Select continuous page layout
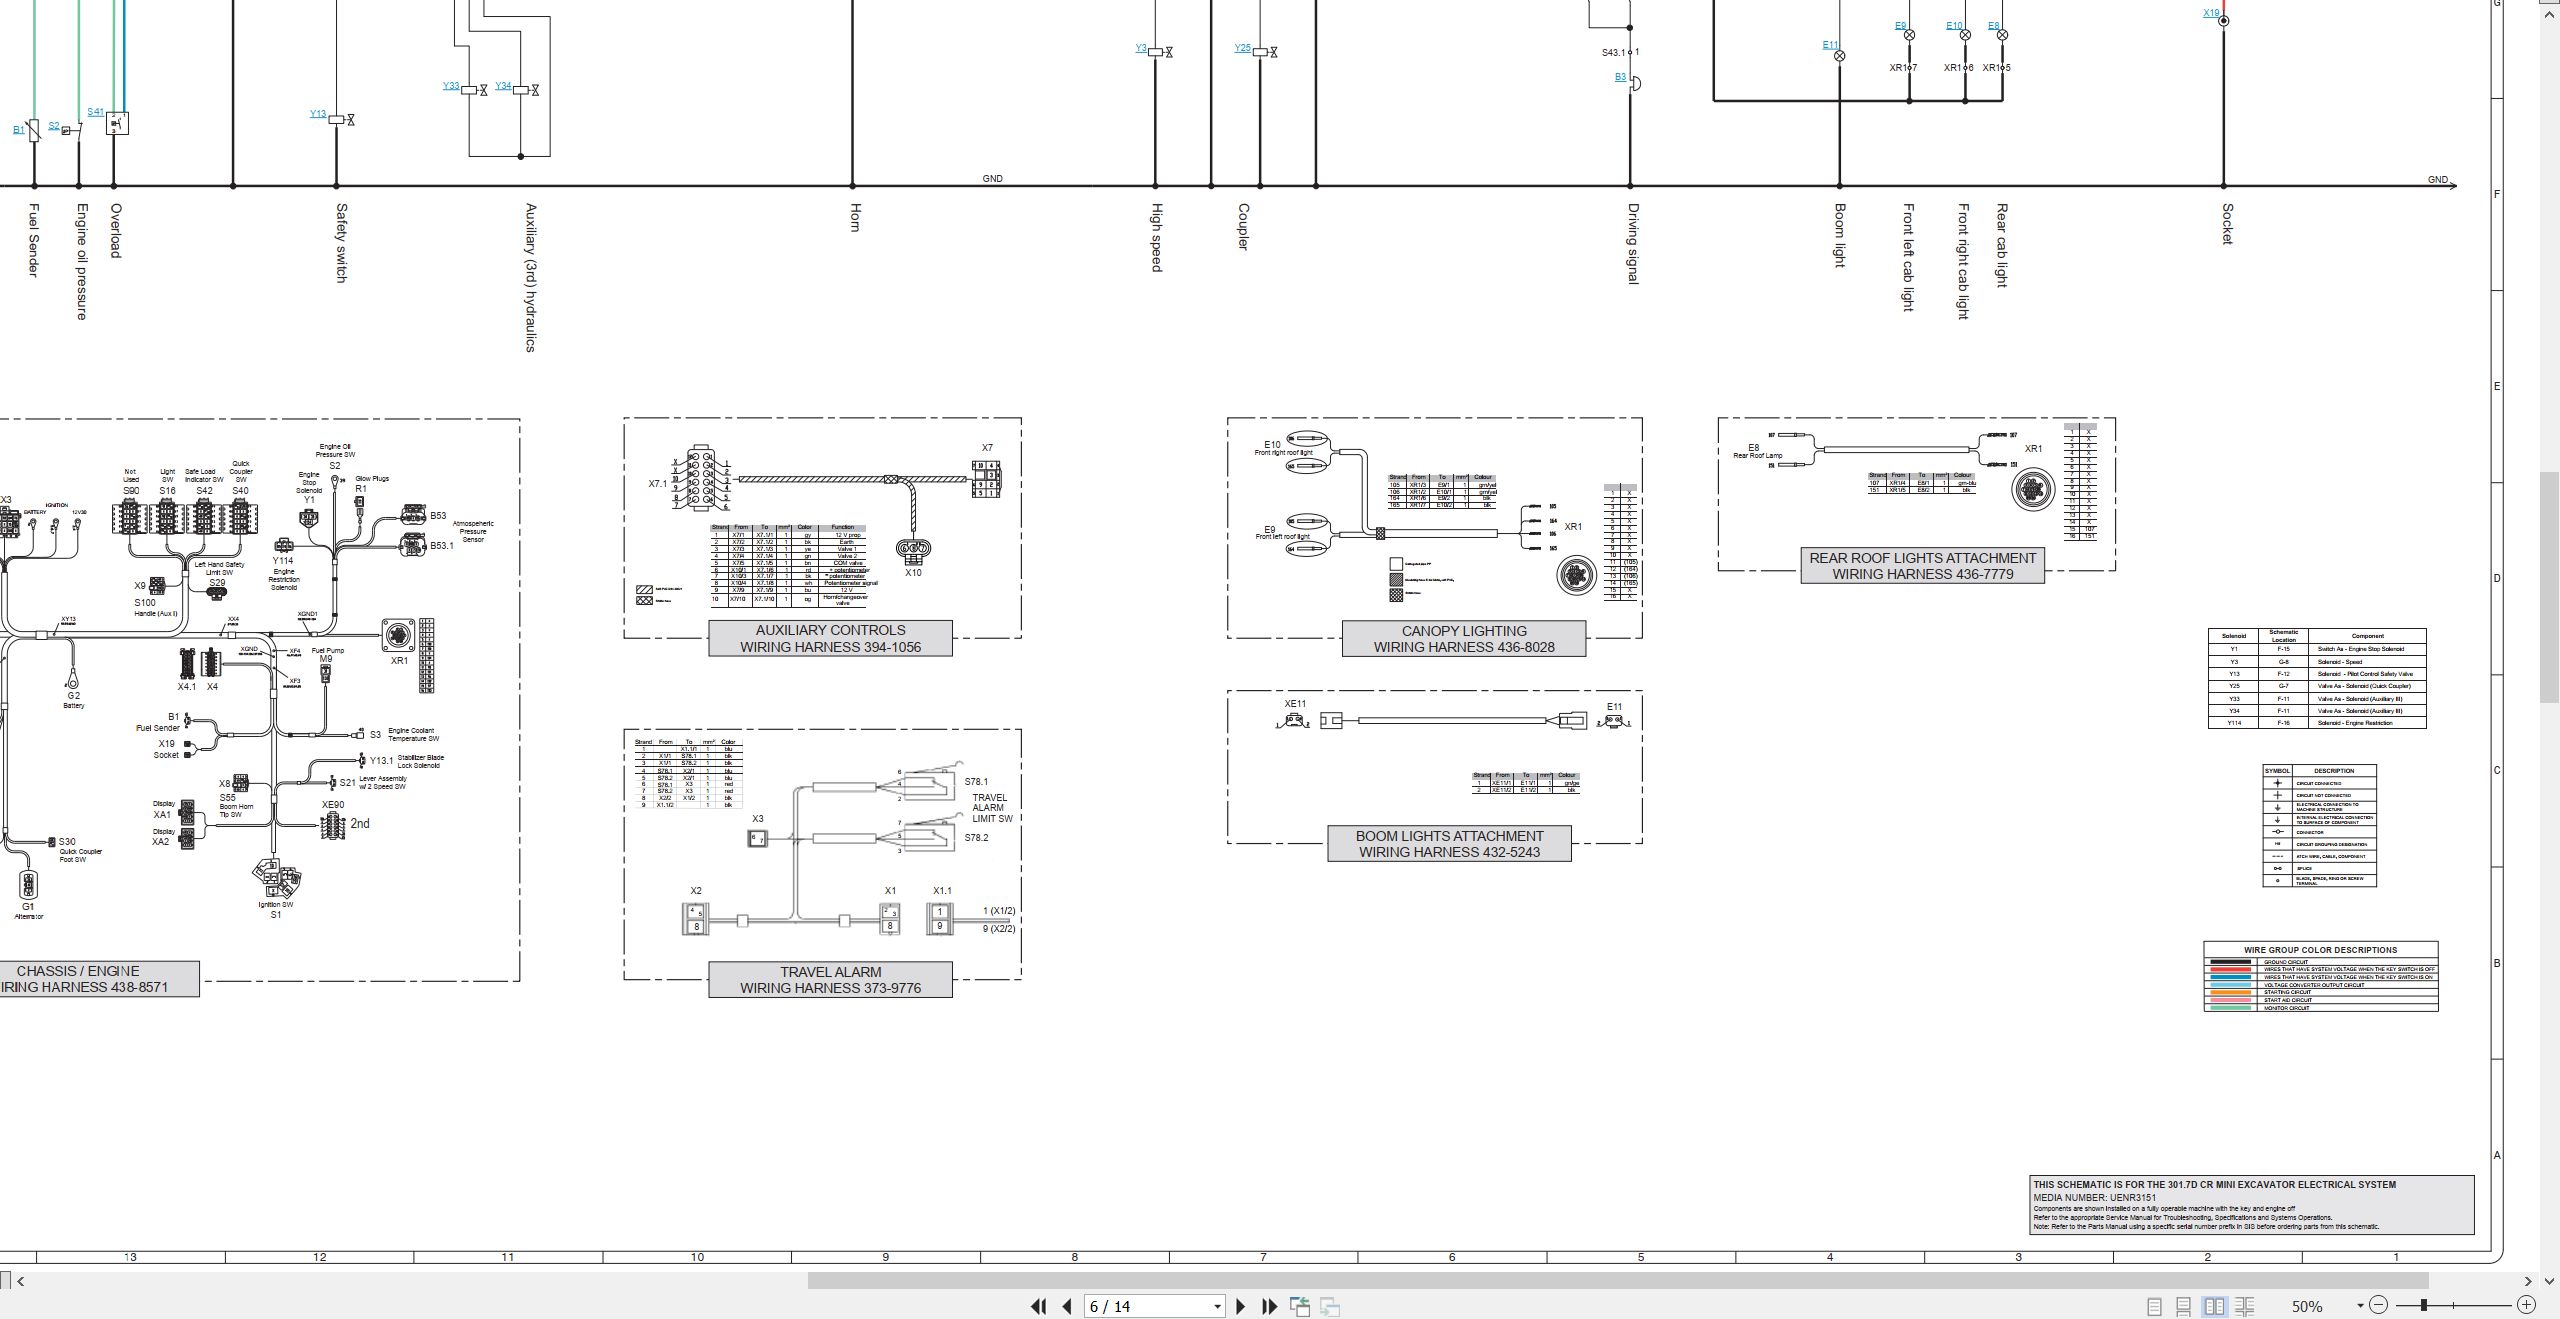Image resolution: width=2560 pixels, height=1319 pixels. coord(2184,1306)
